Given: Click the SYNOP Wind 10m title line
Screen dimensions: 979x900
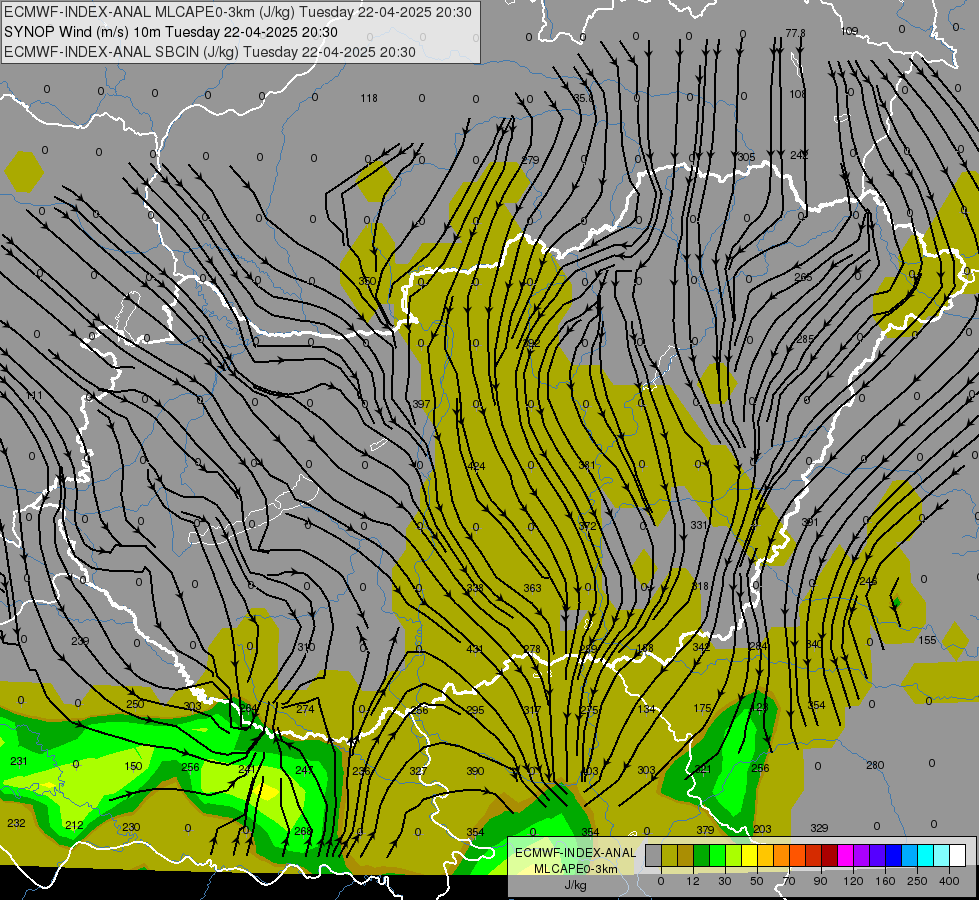Looking at the screenshot, I should [170, 32].
